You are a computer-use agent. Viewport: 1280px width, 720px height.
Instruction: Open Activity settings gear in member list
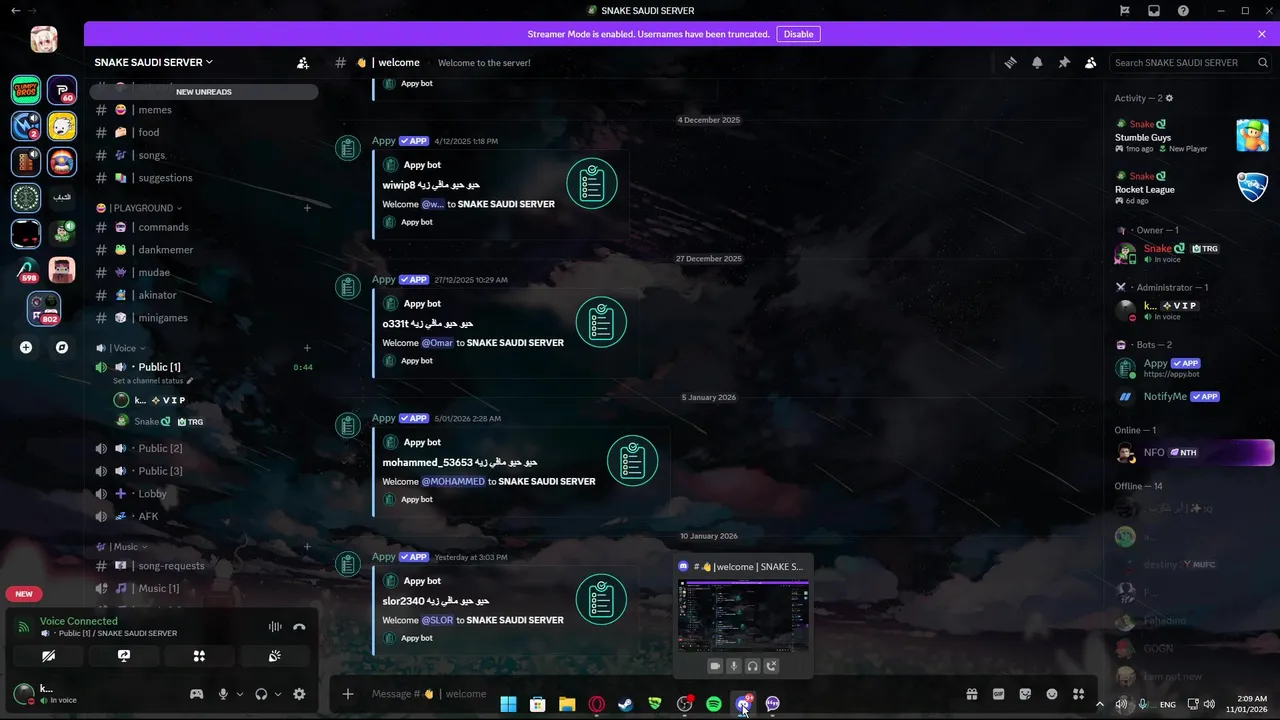tap(1169, 98)
